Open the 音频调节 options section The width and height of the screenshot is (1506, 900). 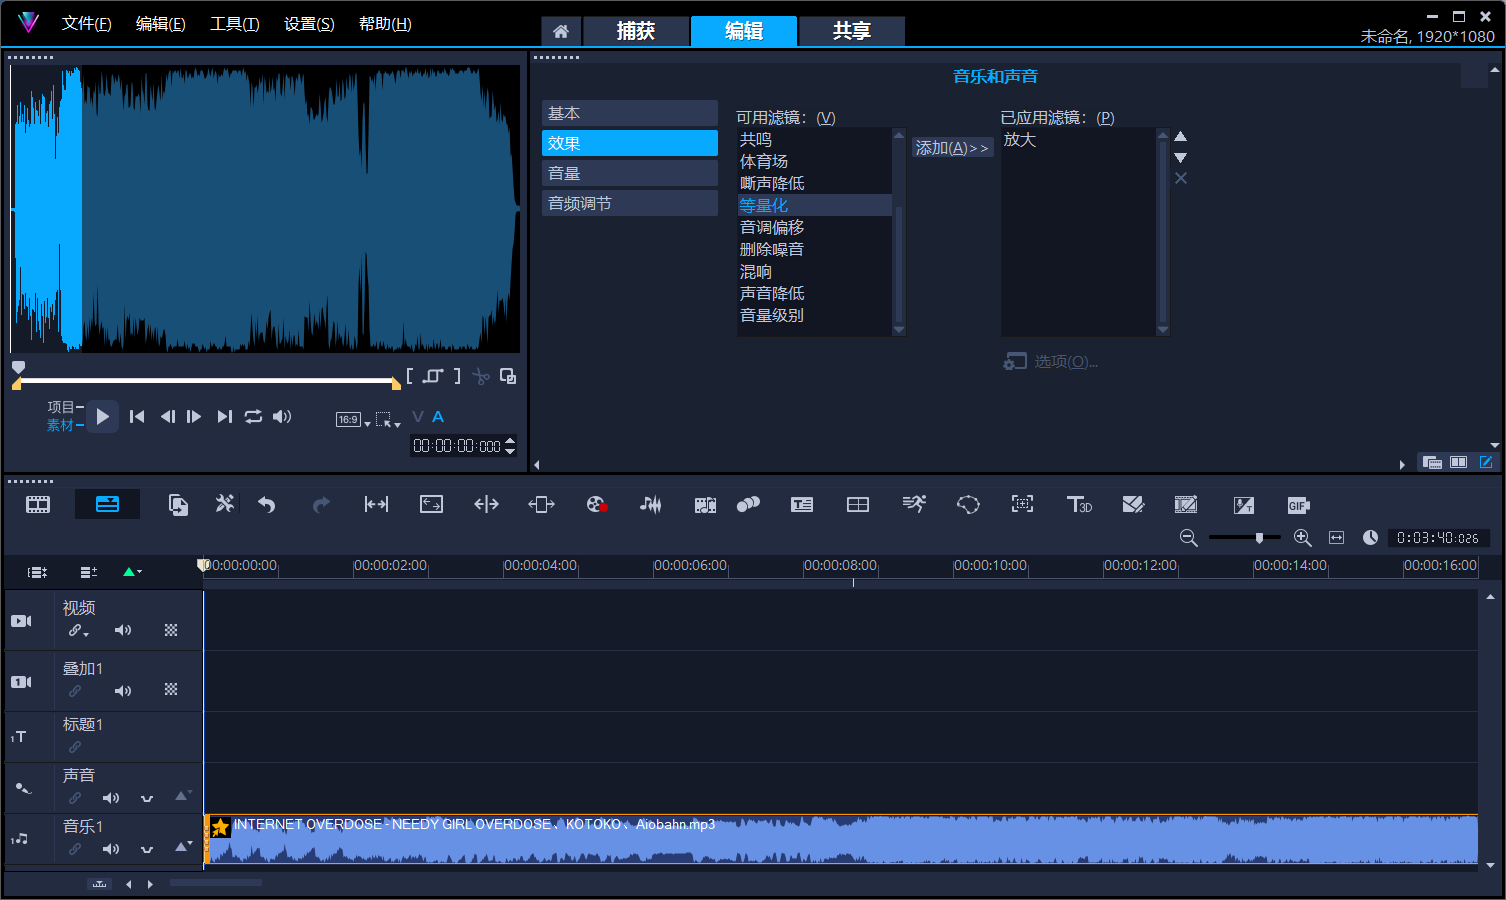pos(630,203)
